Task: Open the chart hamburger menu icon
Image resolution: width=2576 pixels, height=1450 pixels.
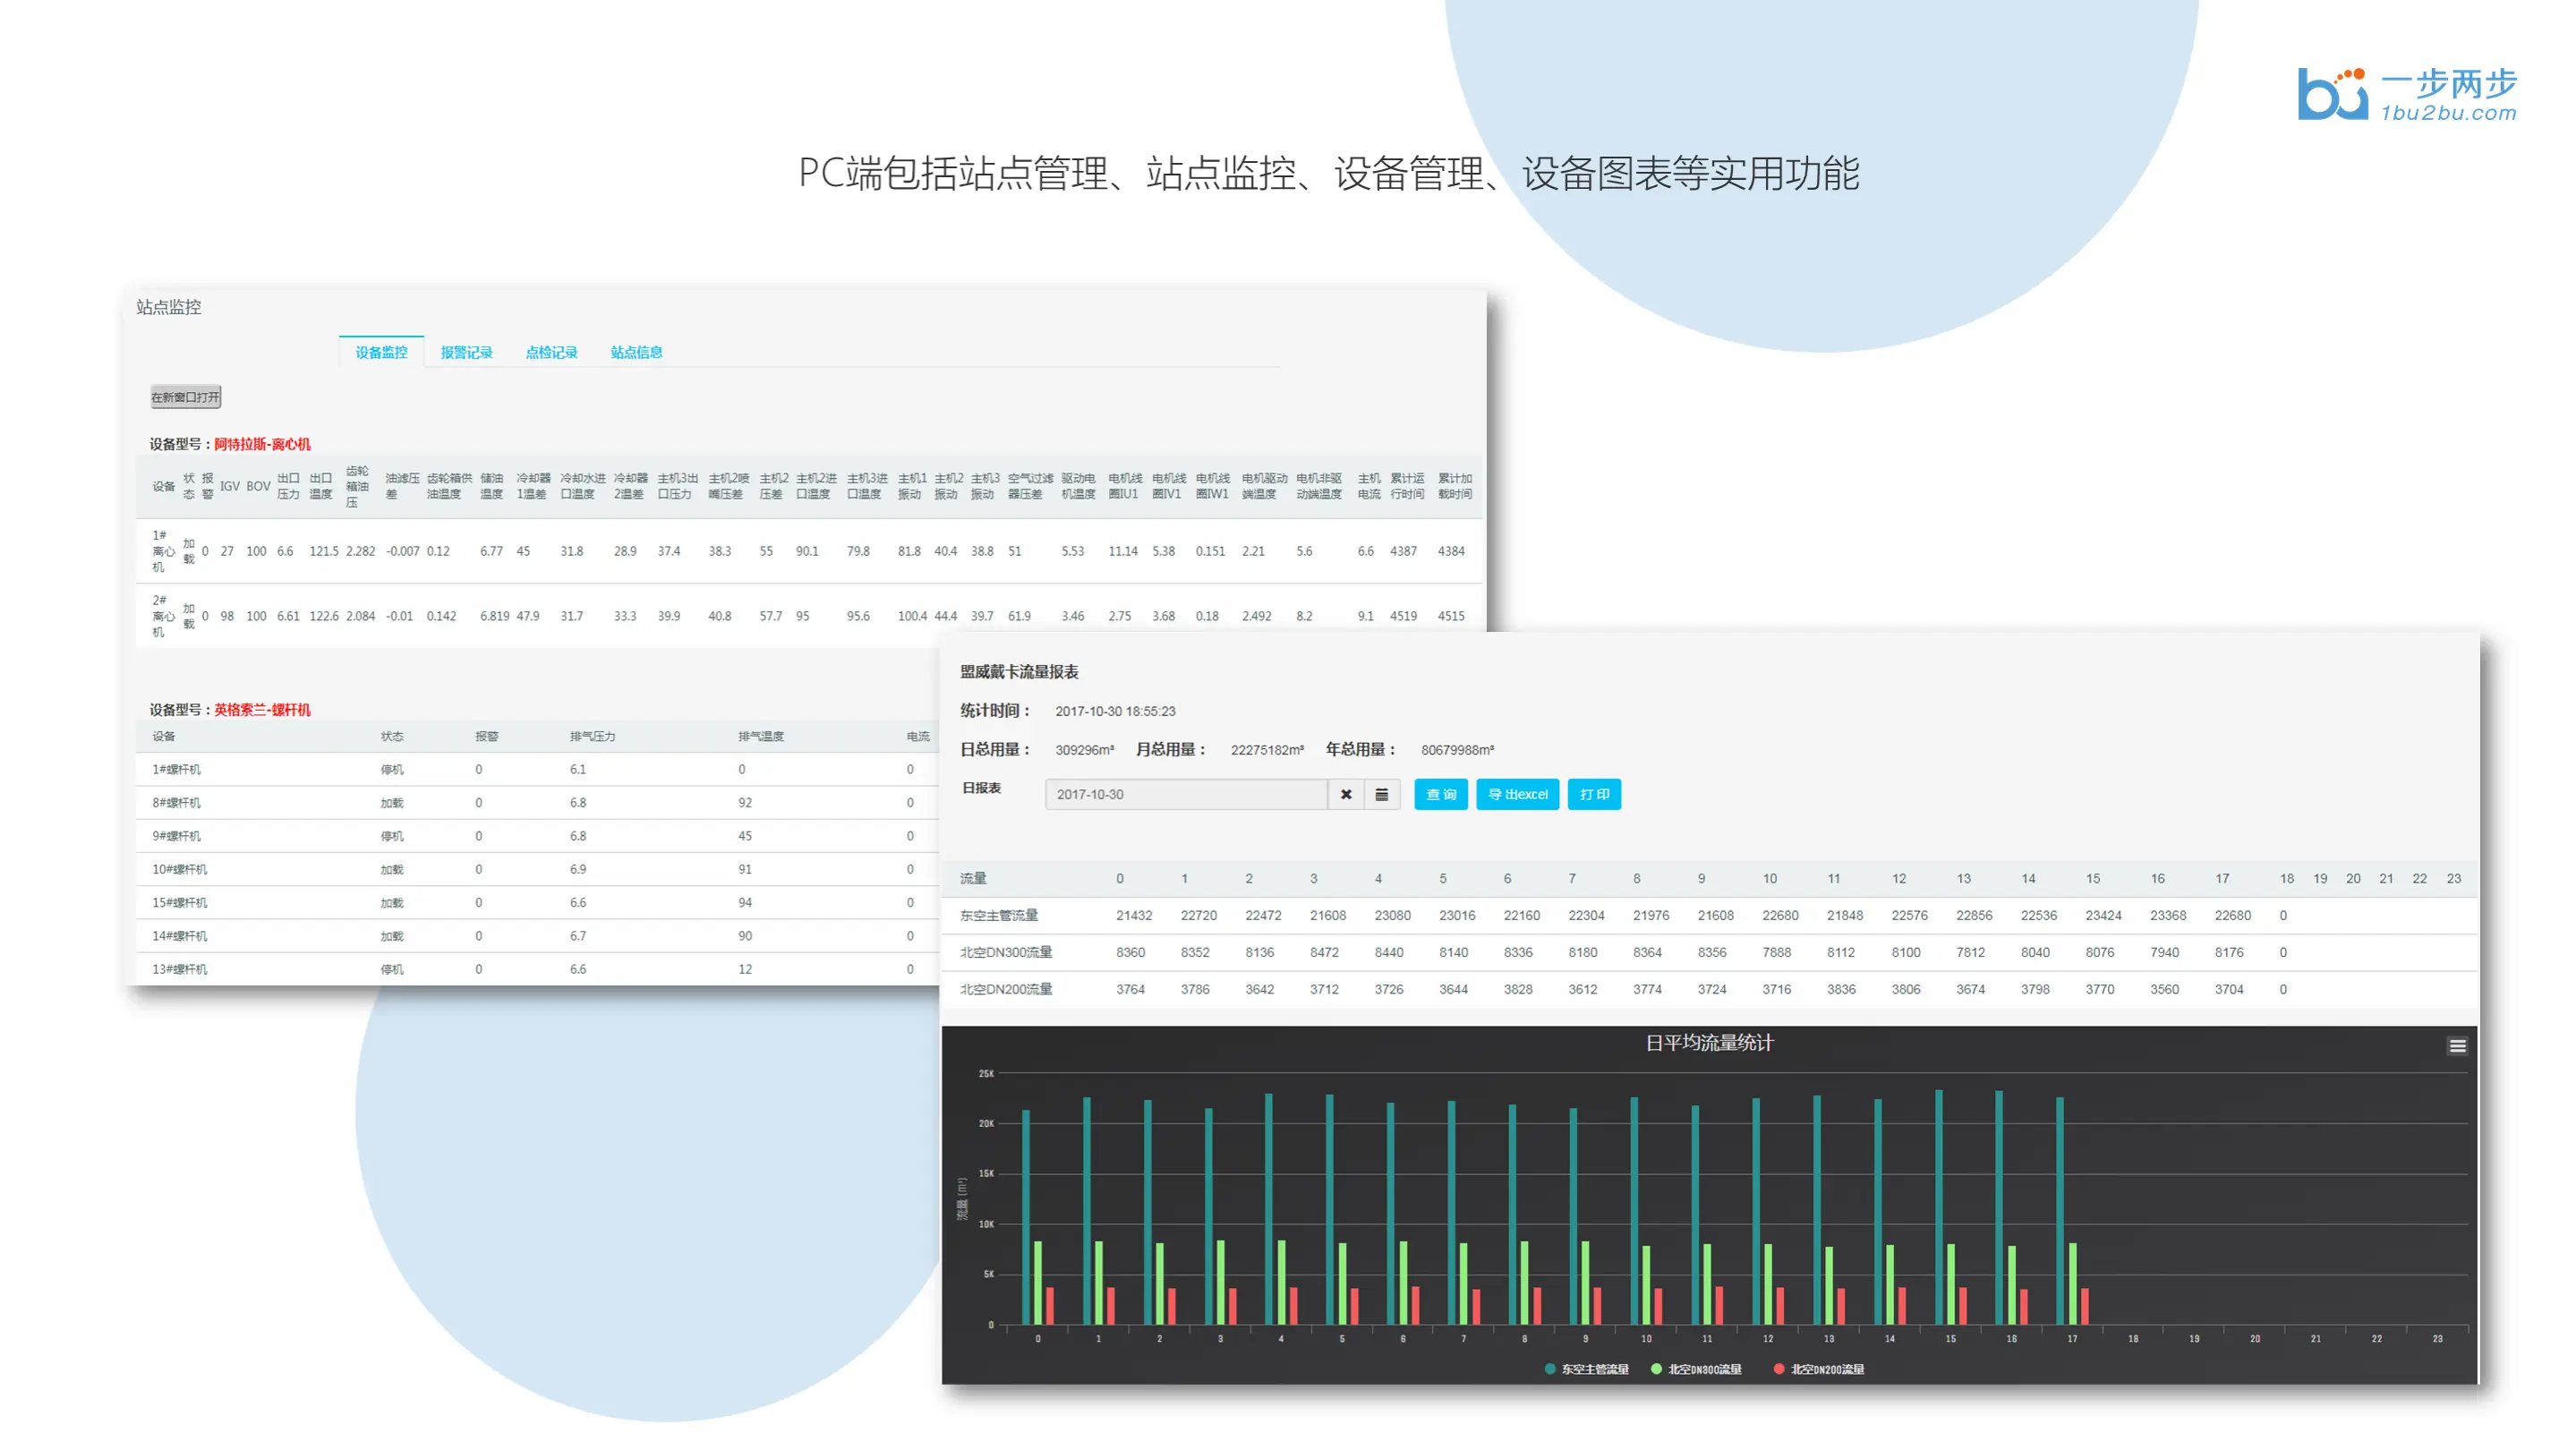Action: pos(2456,1046)
